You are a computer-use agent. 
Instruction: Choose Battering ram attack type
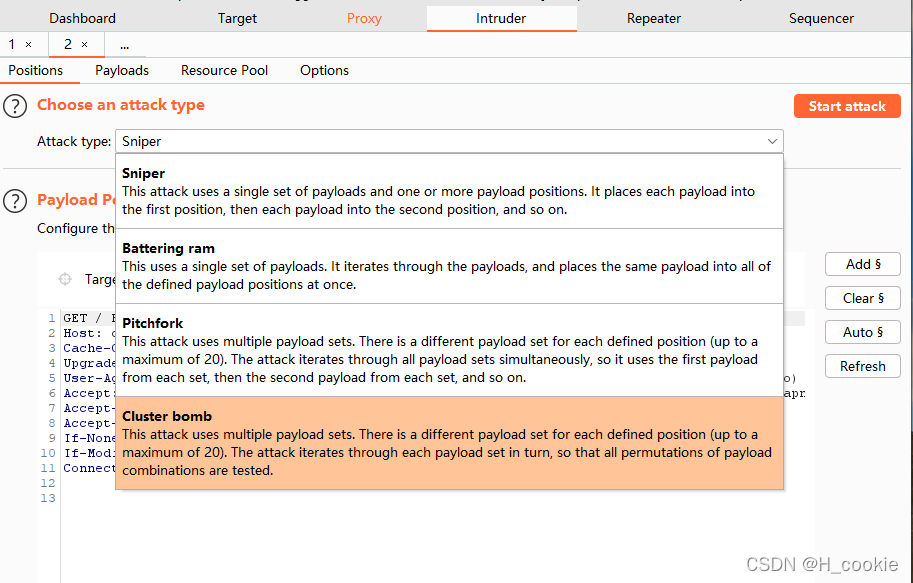click(450, 266)
